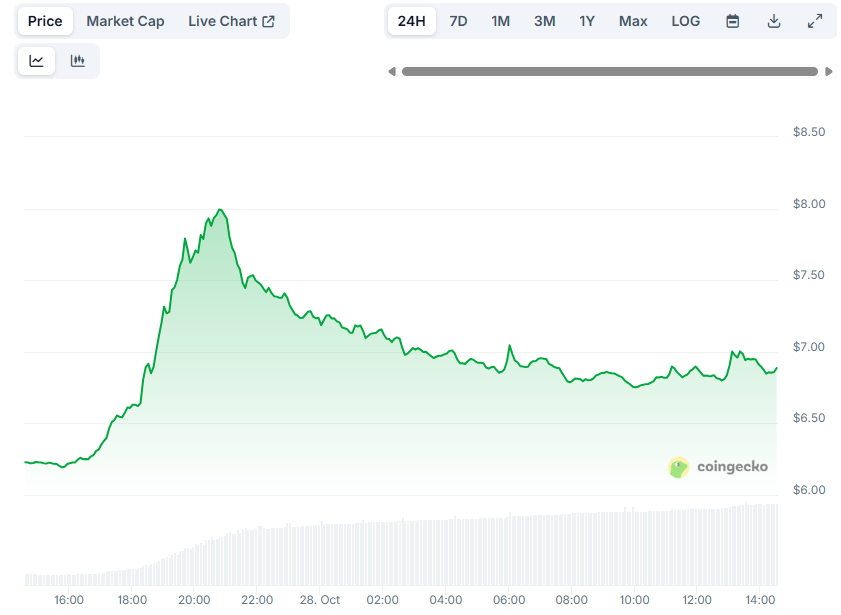841x615 pixels.
Task: Select the line chart view icon
Action: point(37,61)
